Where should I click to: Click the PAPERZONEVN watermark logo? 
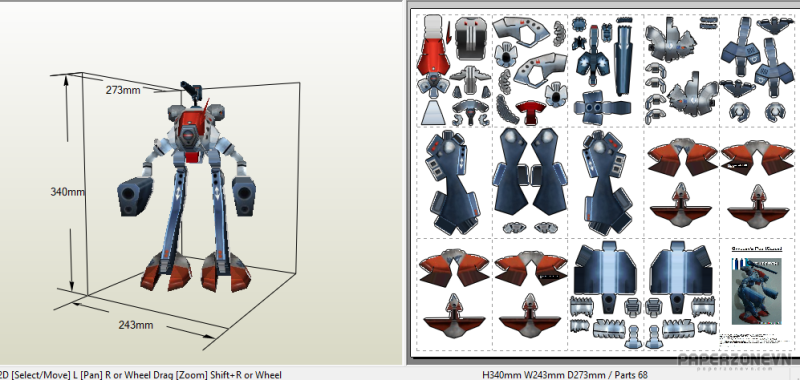735,361
